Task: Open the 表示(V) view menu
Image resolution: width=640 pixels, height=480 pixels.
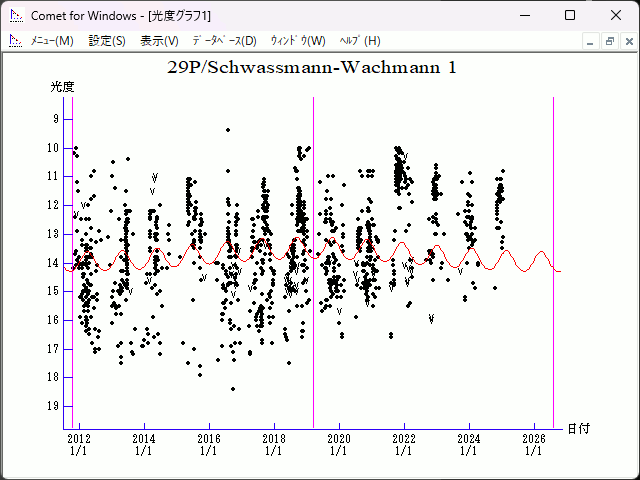Action: (159, 41)
